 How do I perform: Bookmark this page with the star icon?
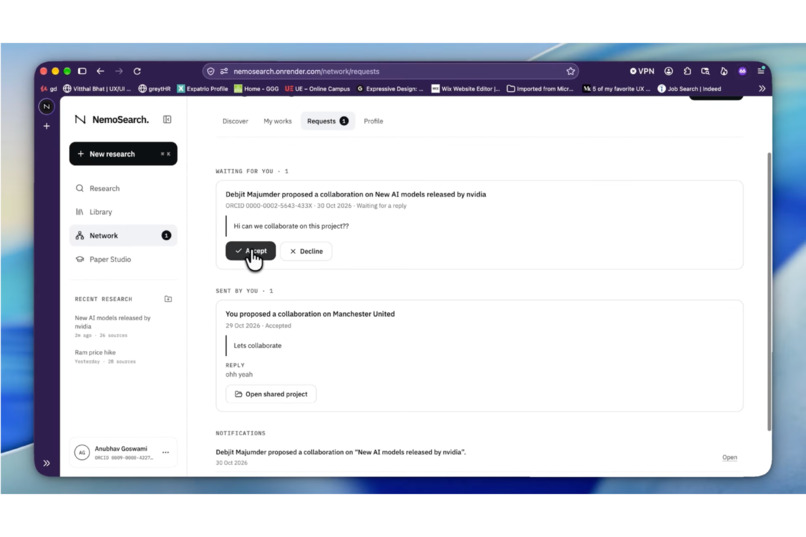click(570, 71)
